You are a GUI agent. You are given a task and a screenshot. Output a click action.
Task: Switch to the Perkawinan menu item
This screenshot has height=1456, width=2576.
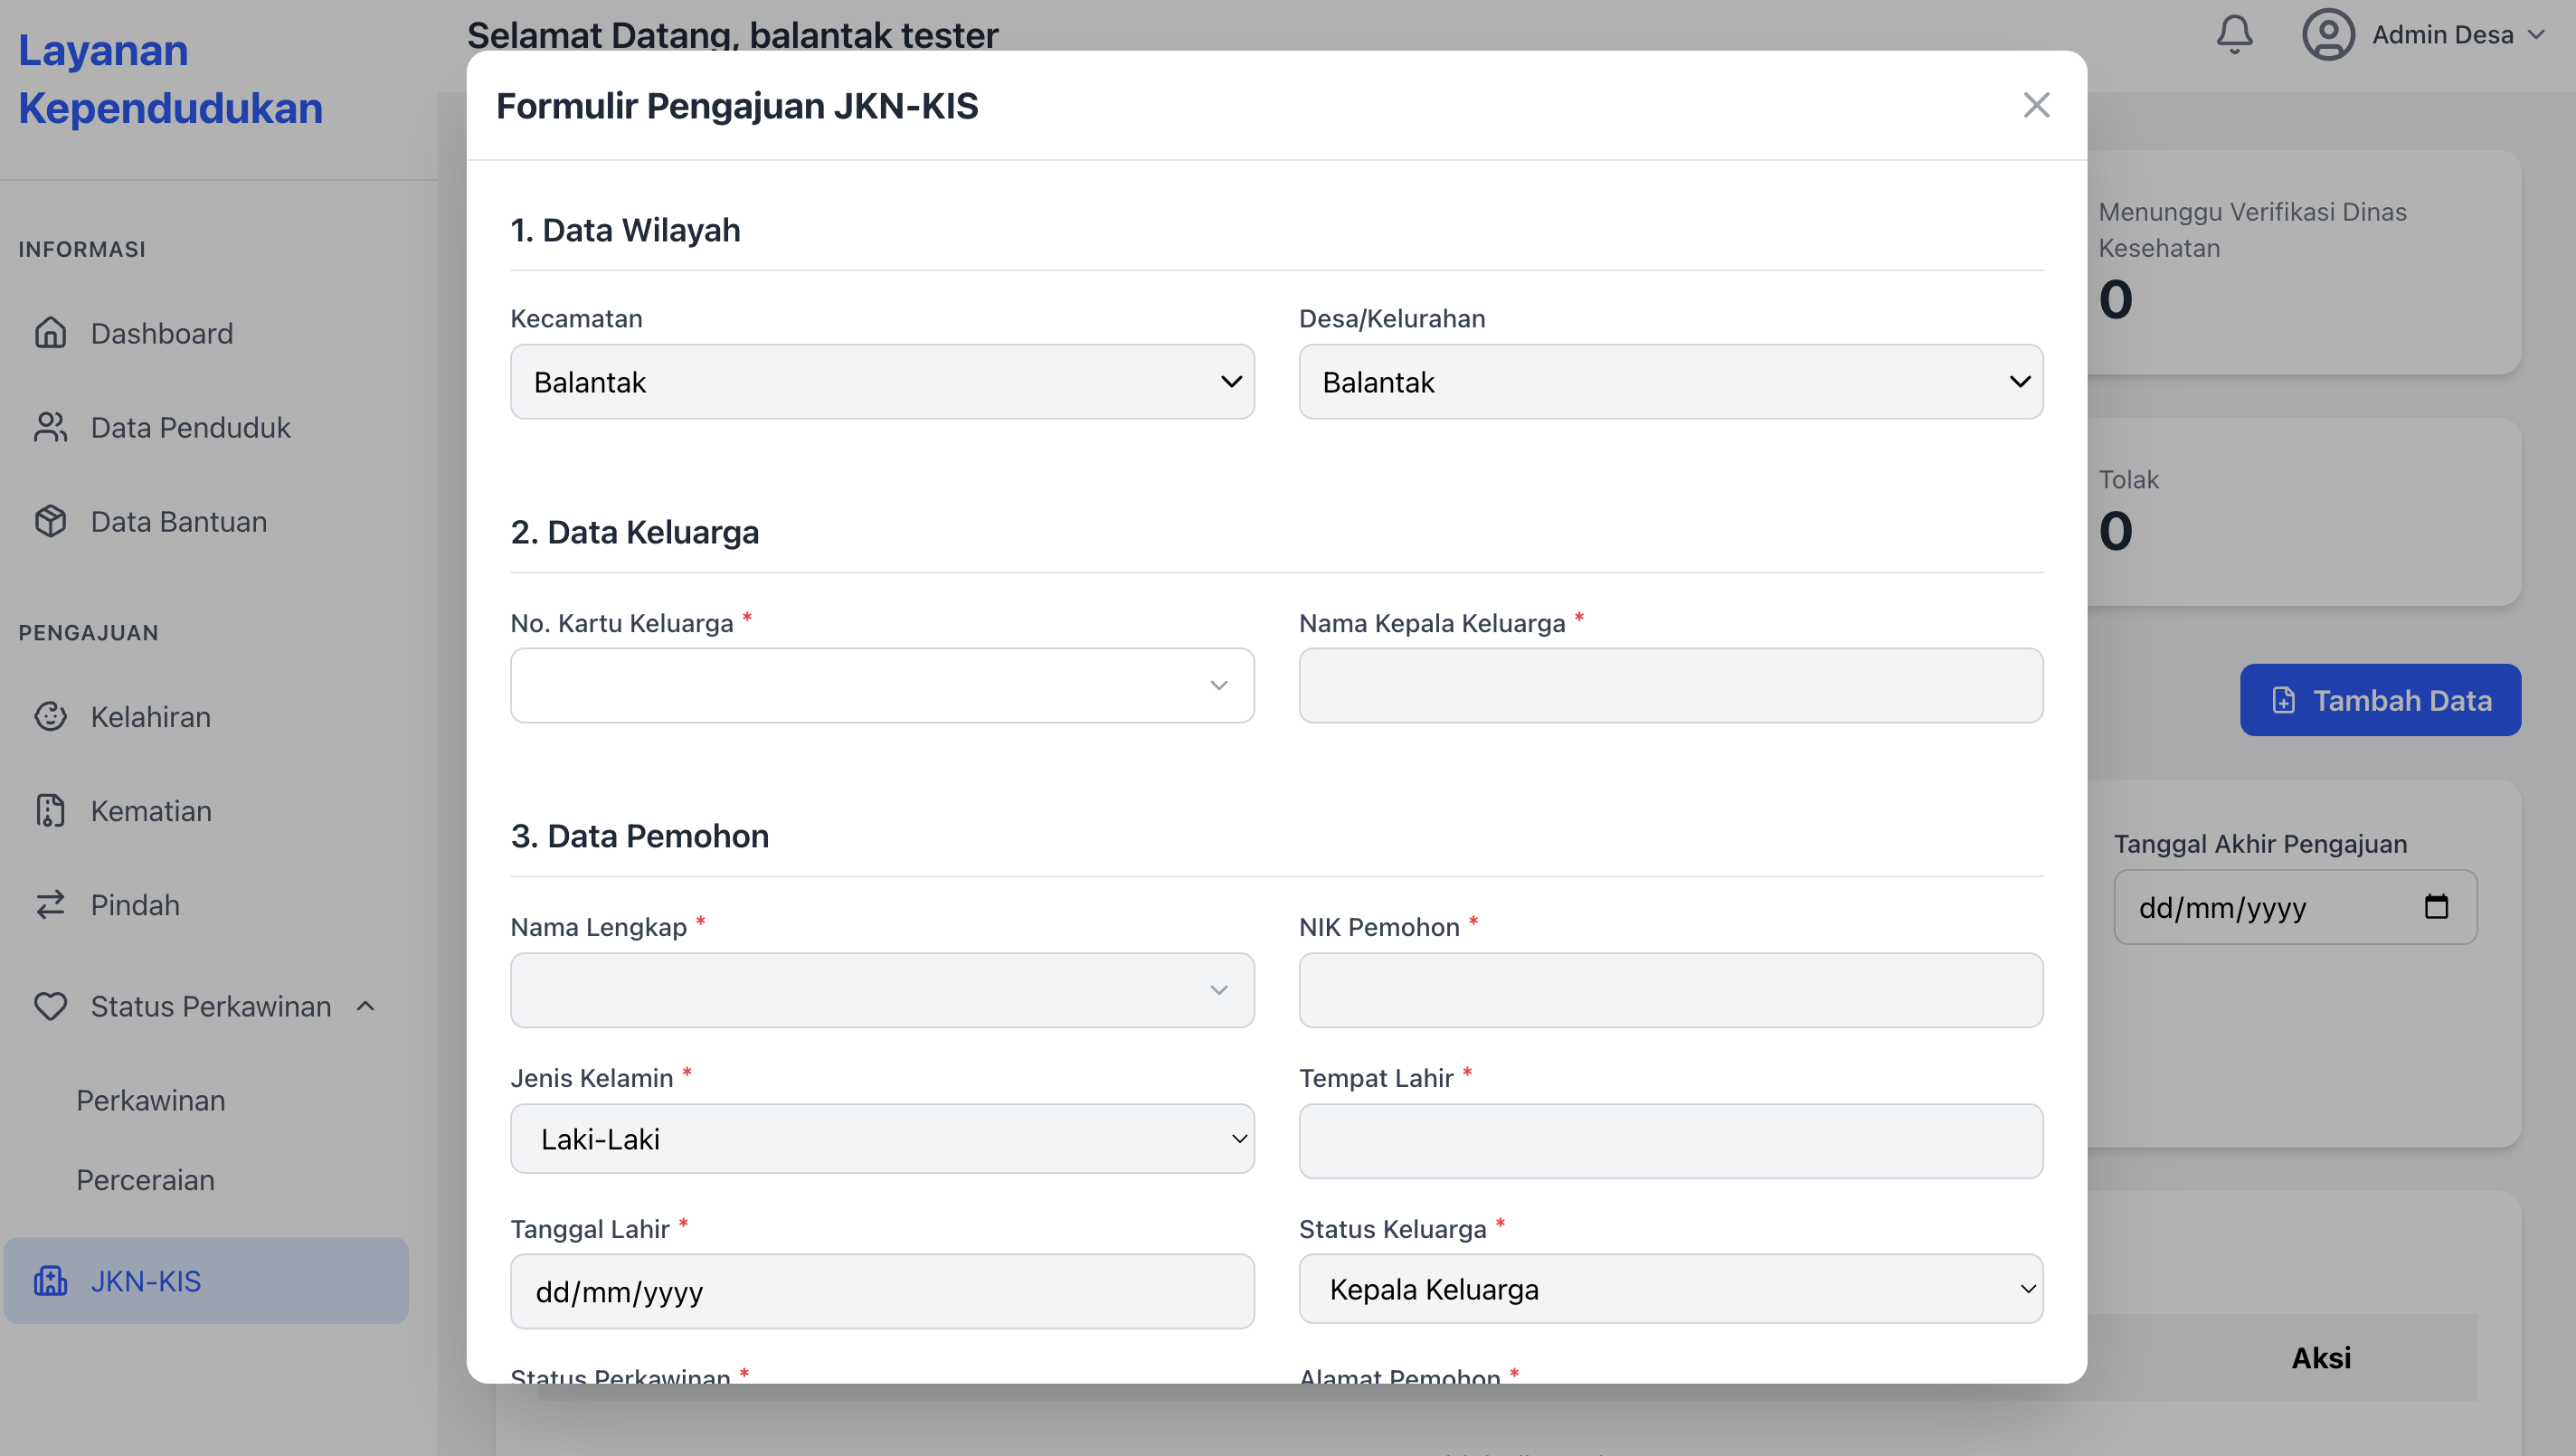point(149,1100)
